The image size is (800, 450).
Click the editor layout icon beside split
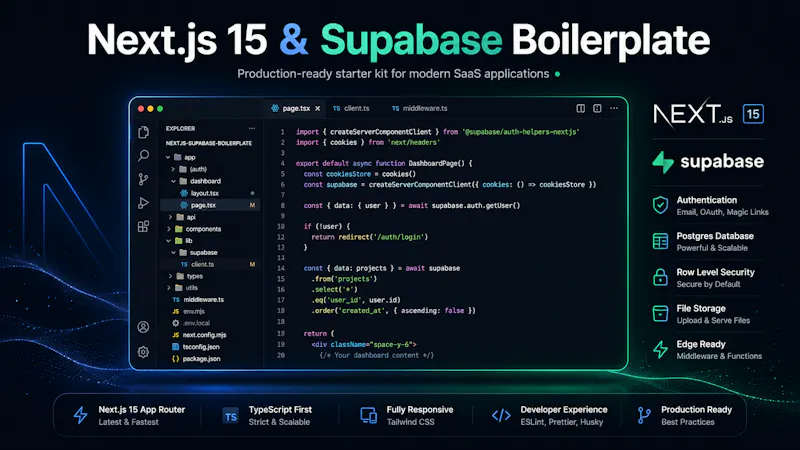tap(597, 108)
